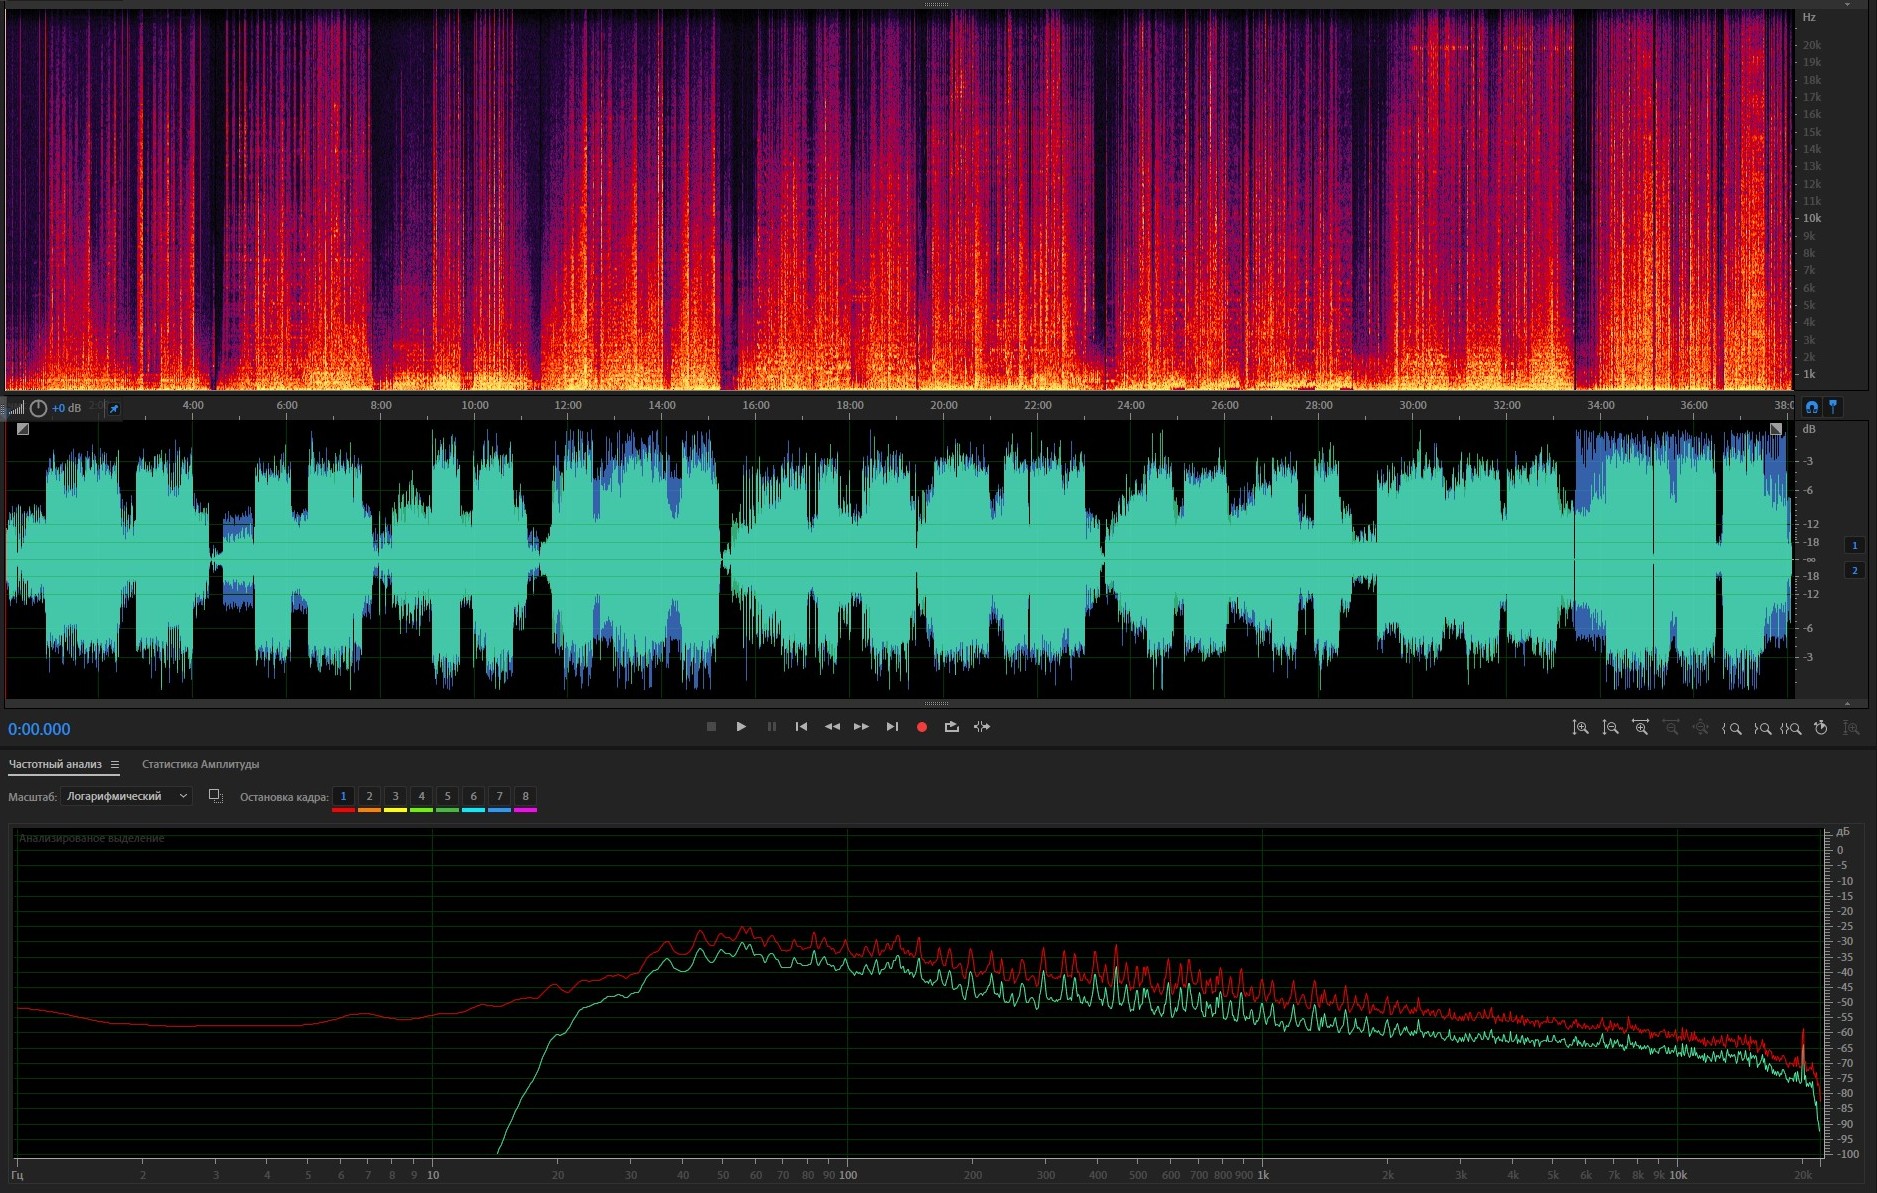Adjust the +0 dB volume knob

38,408
